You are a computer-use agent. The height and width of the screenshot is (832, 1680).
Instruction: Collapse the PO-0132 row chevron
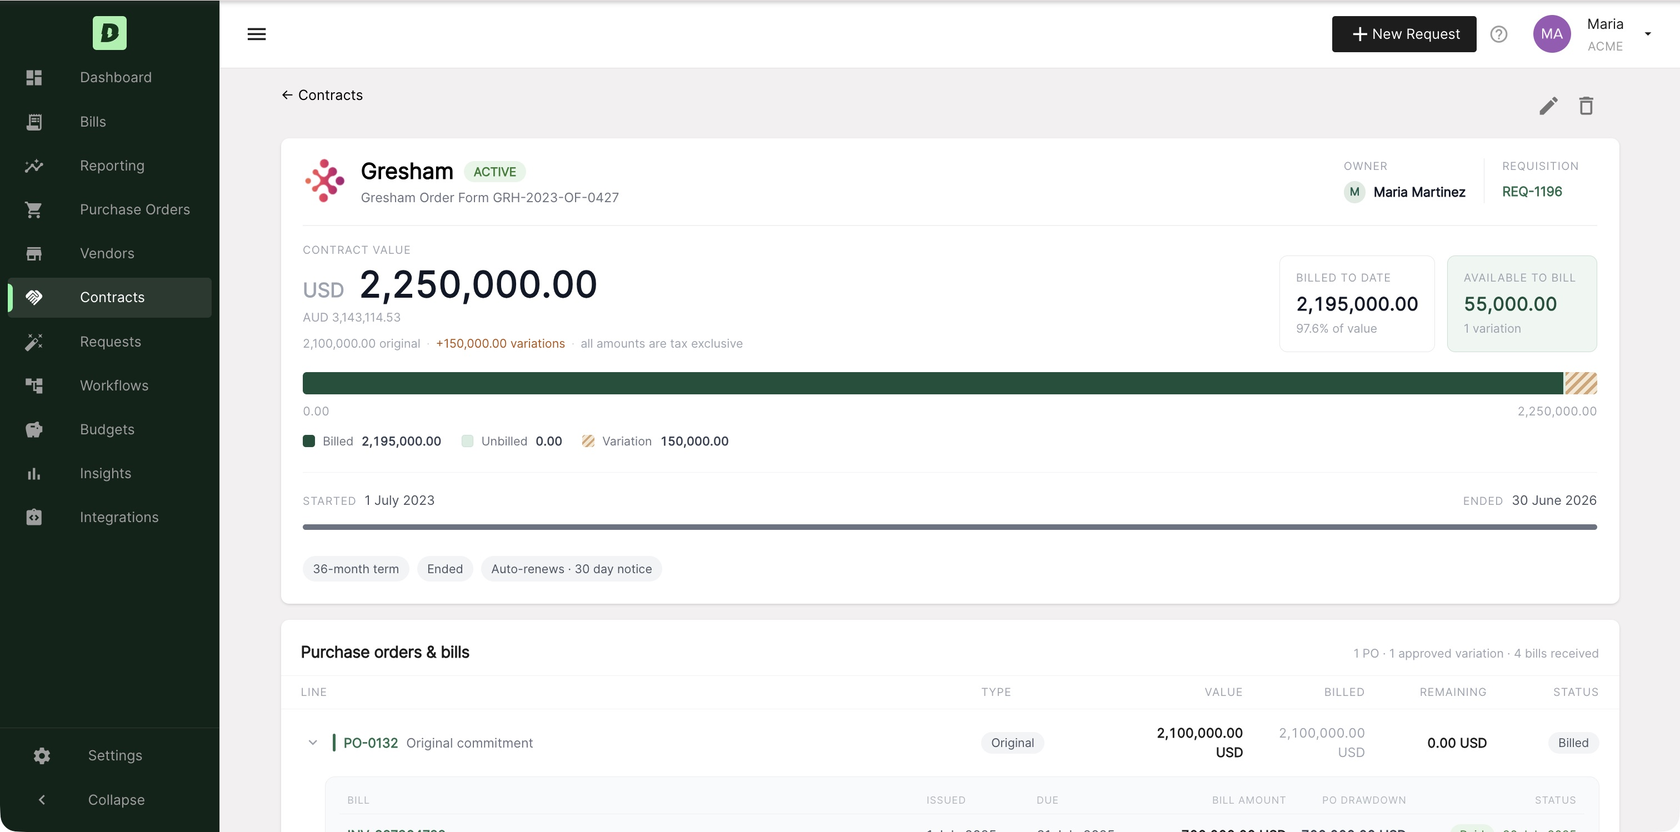pyautogui.click(x=313, y=742)
